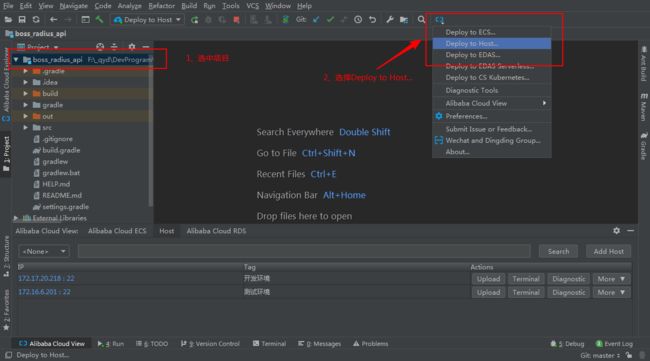Open the Ant Build side tool window

pos(644,63)
